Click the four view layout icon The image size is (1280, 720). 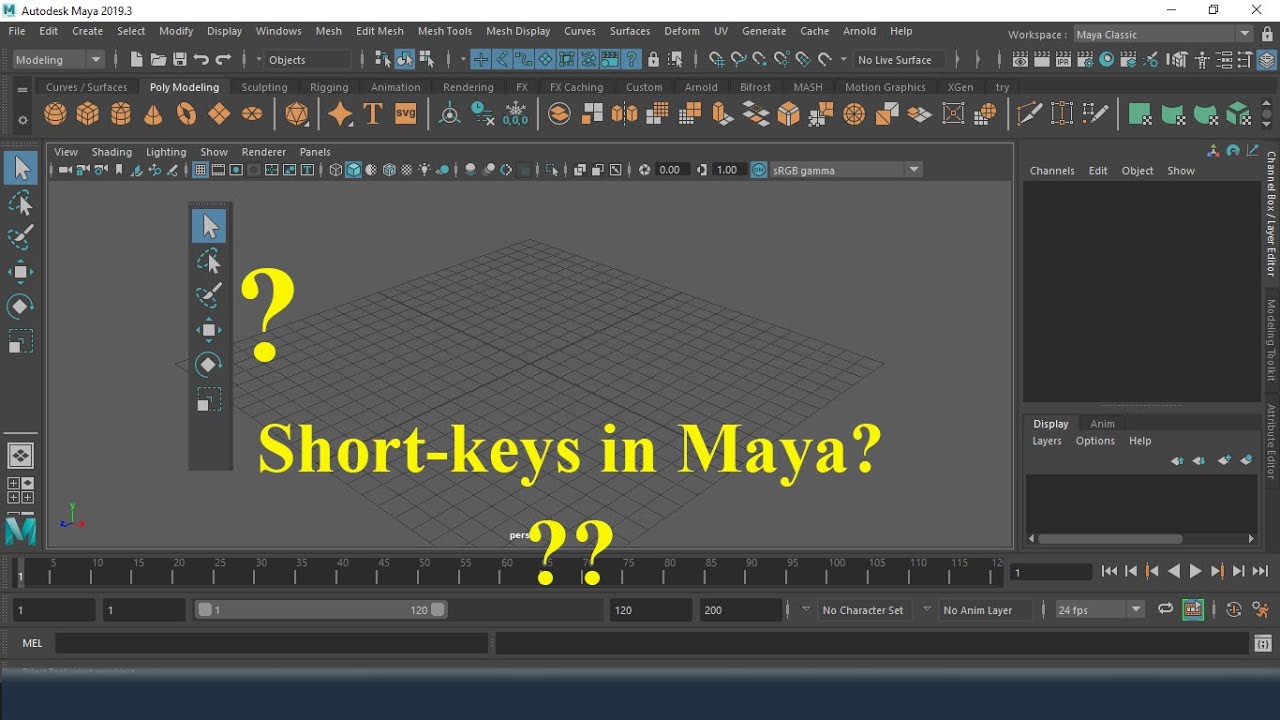(x=20, y=490)
